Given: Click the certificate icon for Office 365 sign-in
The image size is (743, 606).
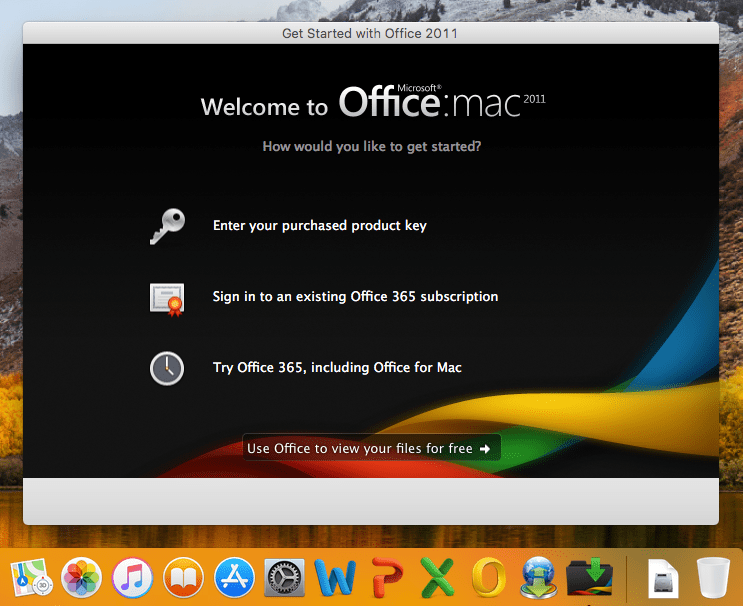Looking at the screenshot, I should 167,299.
